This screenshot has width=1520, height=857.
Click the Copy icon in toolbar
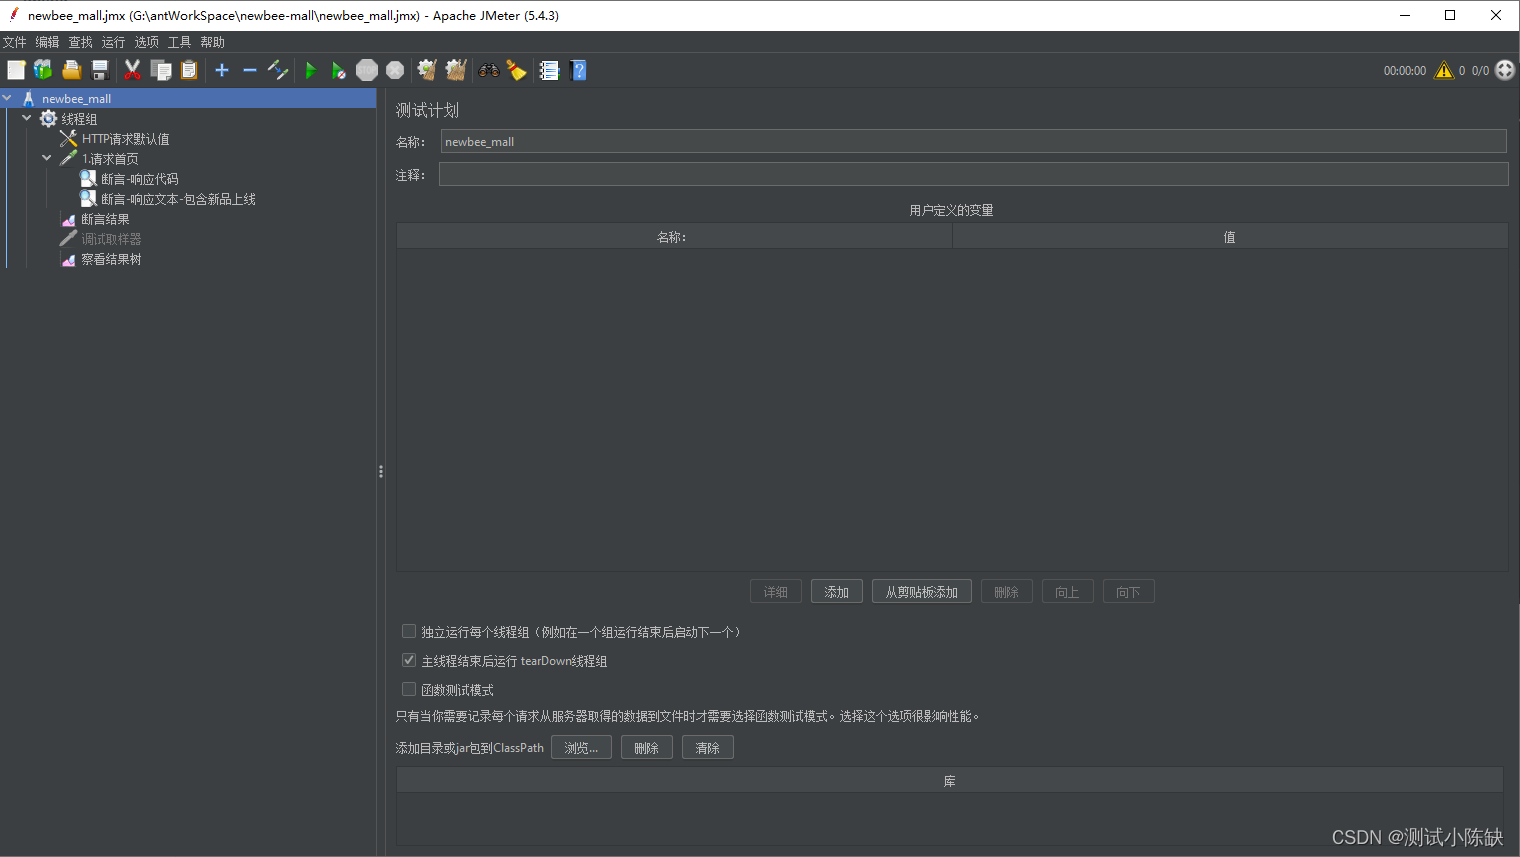click(161, 70)
